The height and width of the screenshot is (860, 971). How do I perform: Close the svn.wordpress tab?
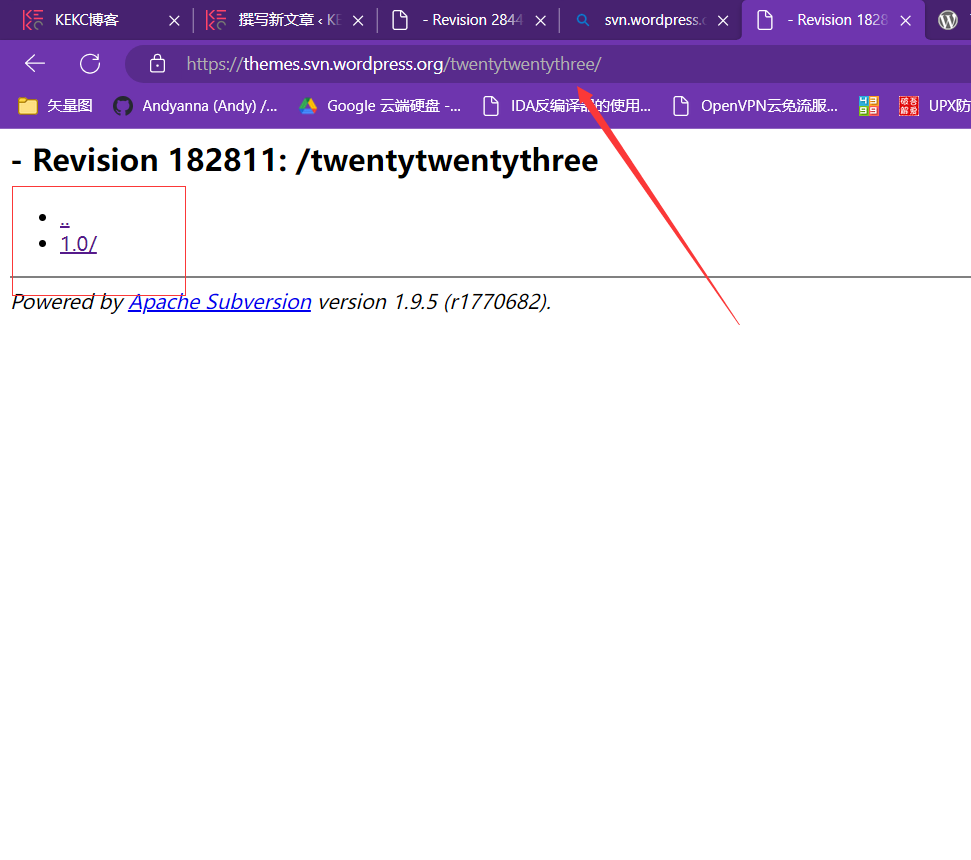pyautogui.click(x=724, y=20)
